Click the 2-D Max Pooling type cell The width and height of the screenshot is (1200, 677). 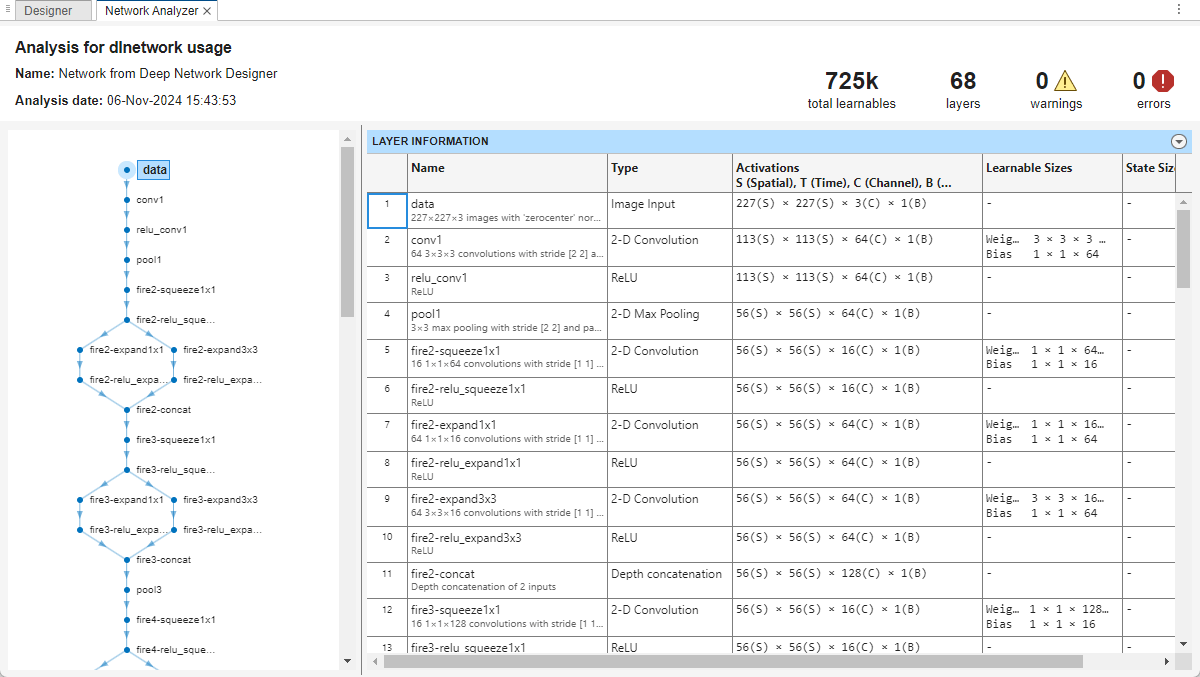670,321
